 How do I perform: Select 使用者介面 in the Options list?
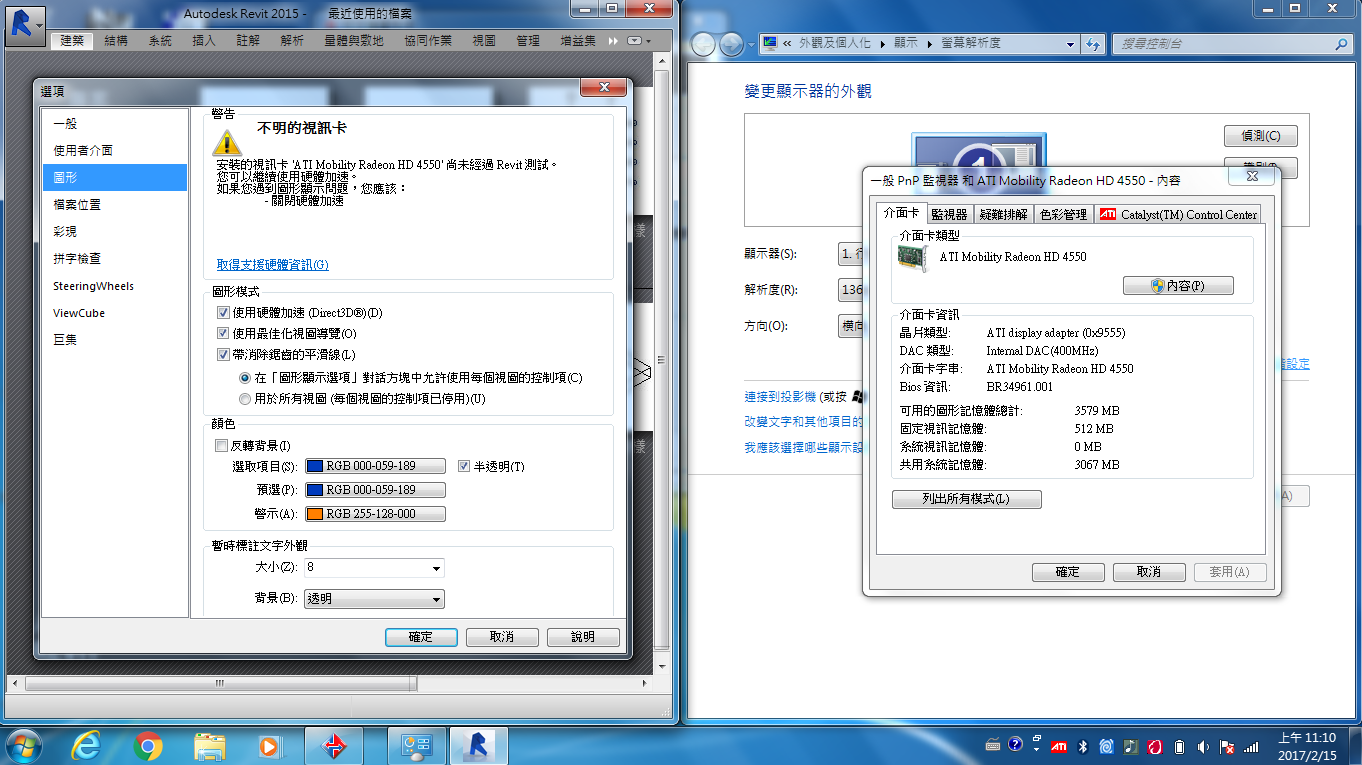click(115, 150)
